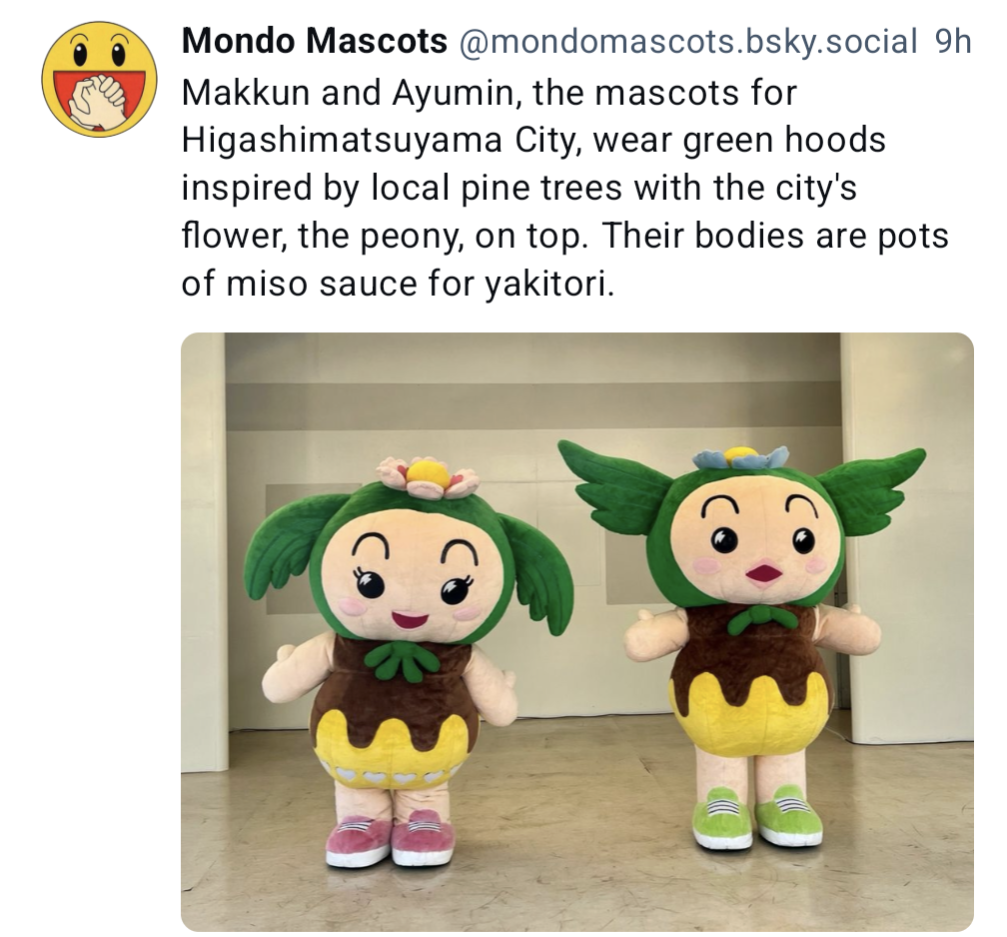Click the word Higashimatsuyama in the post

342,141
